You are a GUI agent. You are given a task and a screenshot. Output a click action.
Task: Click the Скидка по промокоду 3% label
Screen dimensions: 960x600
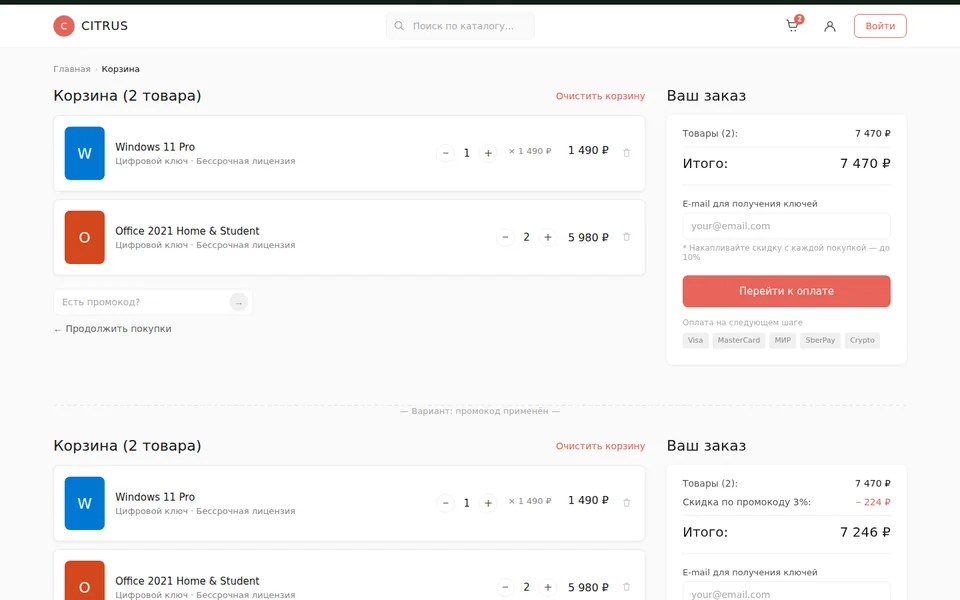(746, 502)
